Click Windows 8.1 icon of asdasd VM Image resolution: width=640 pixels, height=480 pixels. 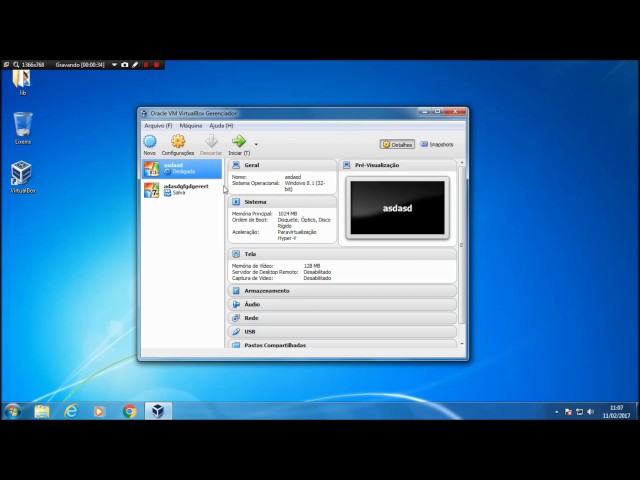pyautogui.click(x=151, y=169)
